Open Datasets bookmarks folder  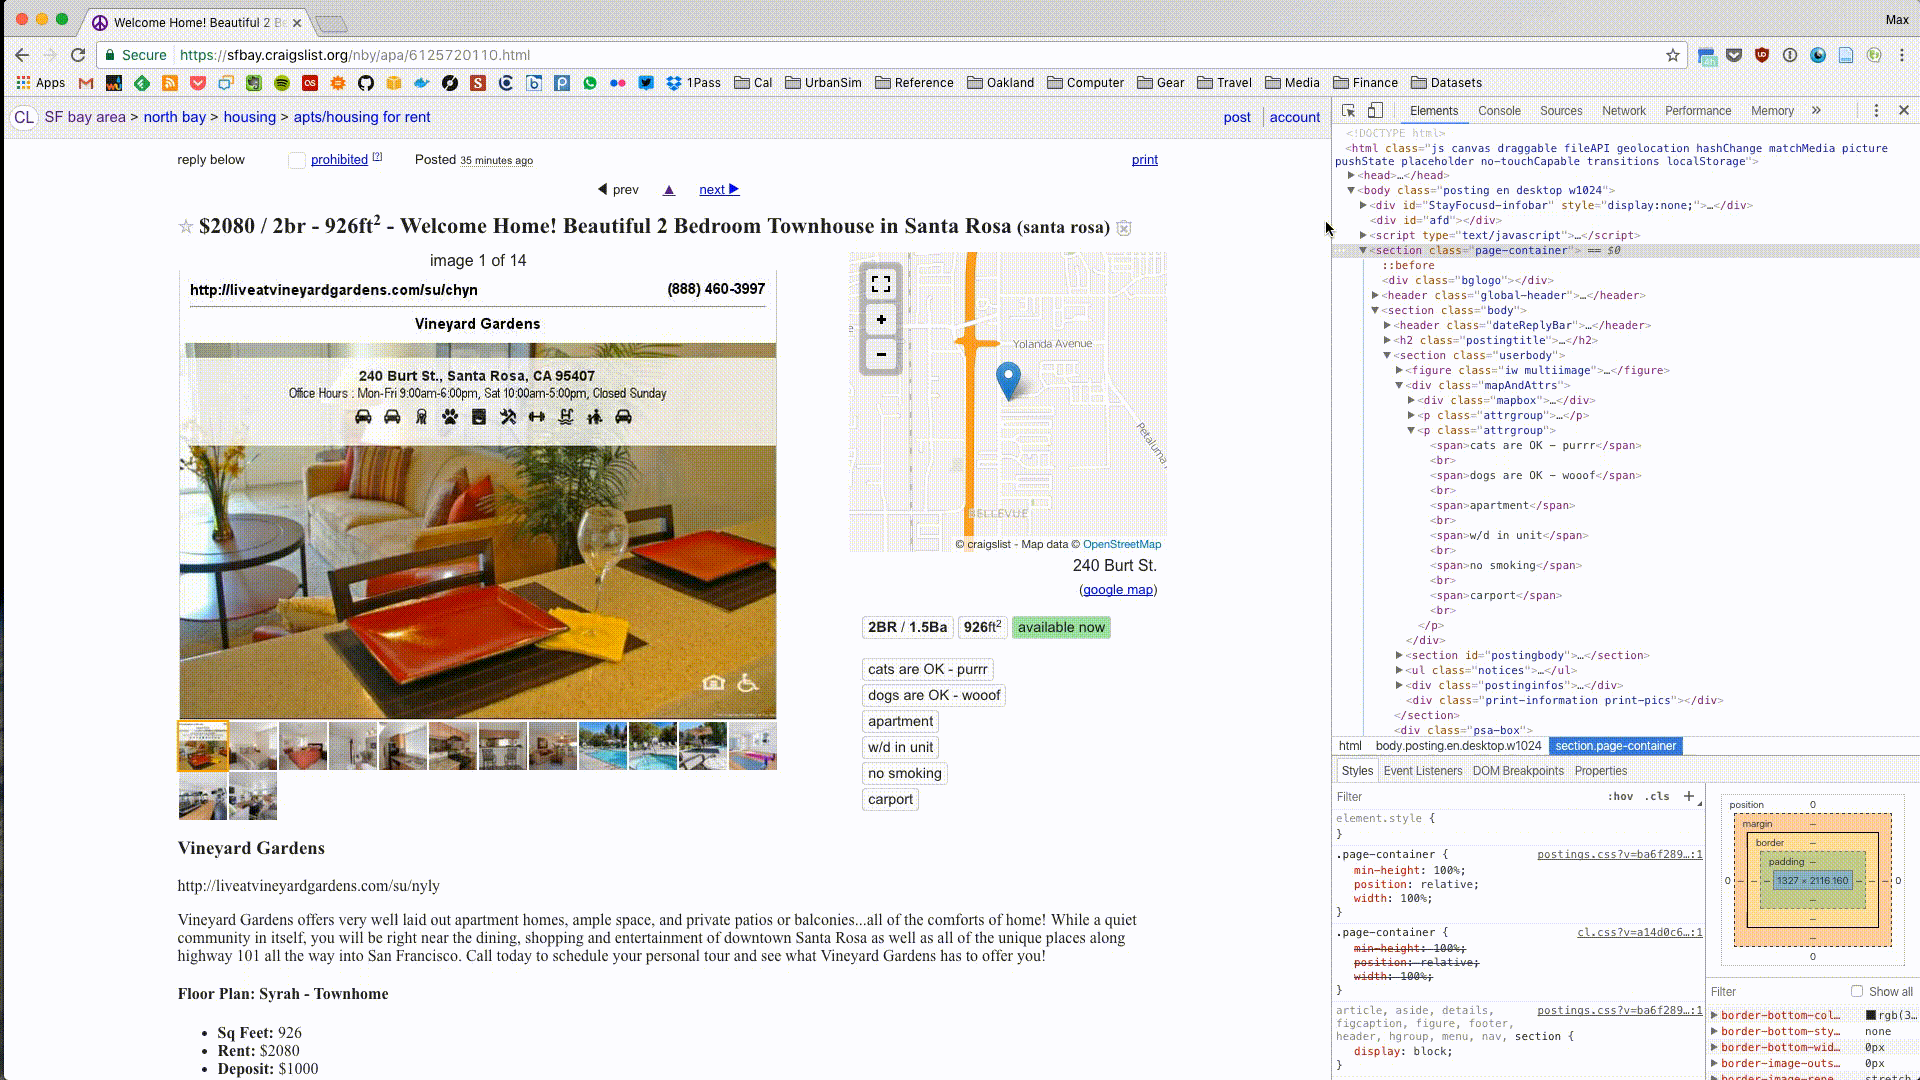(x=1446, y=83)
